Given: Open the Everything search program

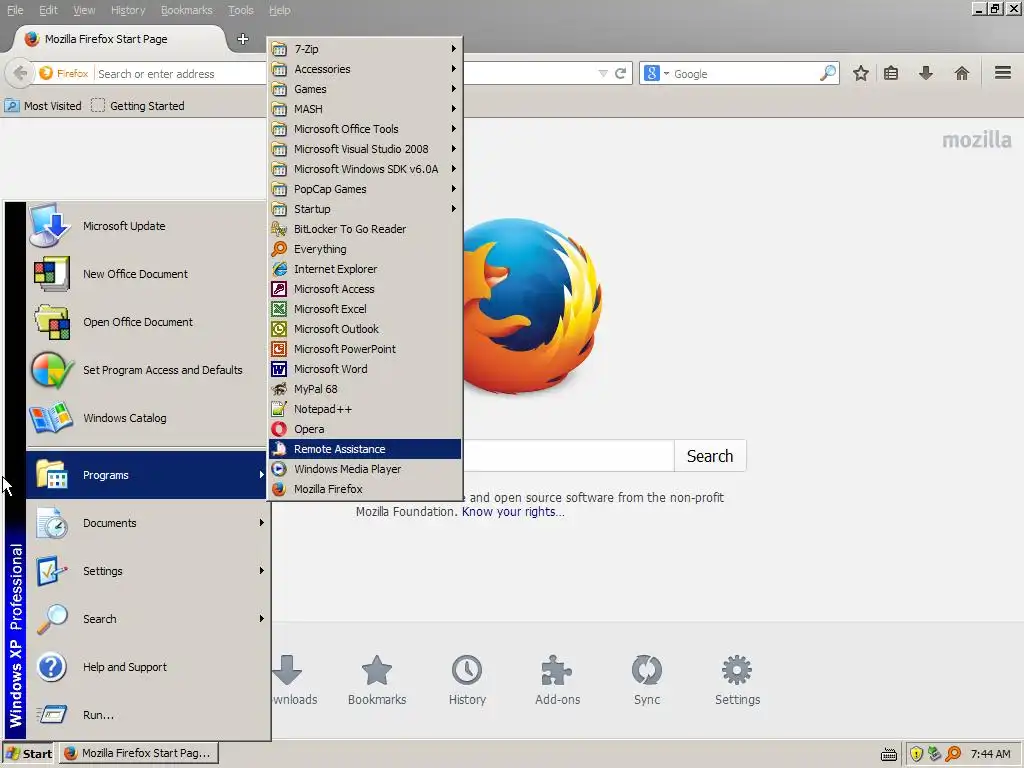Looking at the screenshot, I should 364,249.
